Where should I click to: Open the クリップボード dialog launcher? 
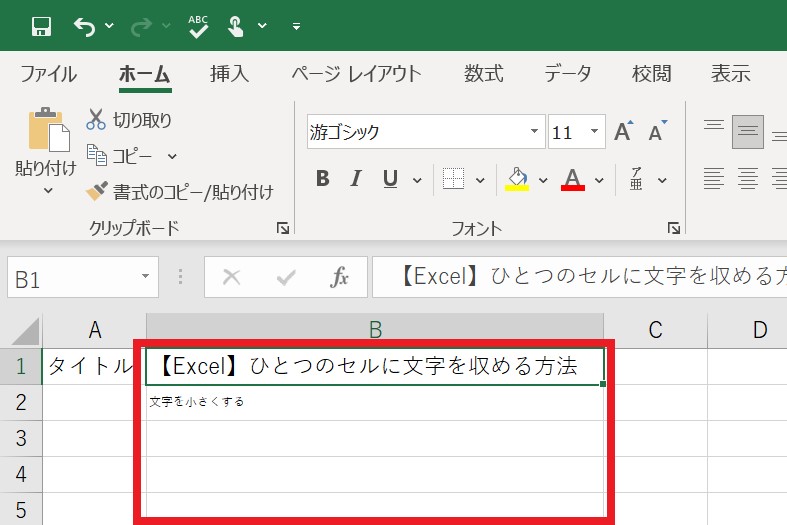click(x=283, y=228)
